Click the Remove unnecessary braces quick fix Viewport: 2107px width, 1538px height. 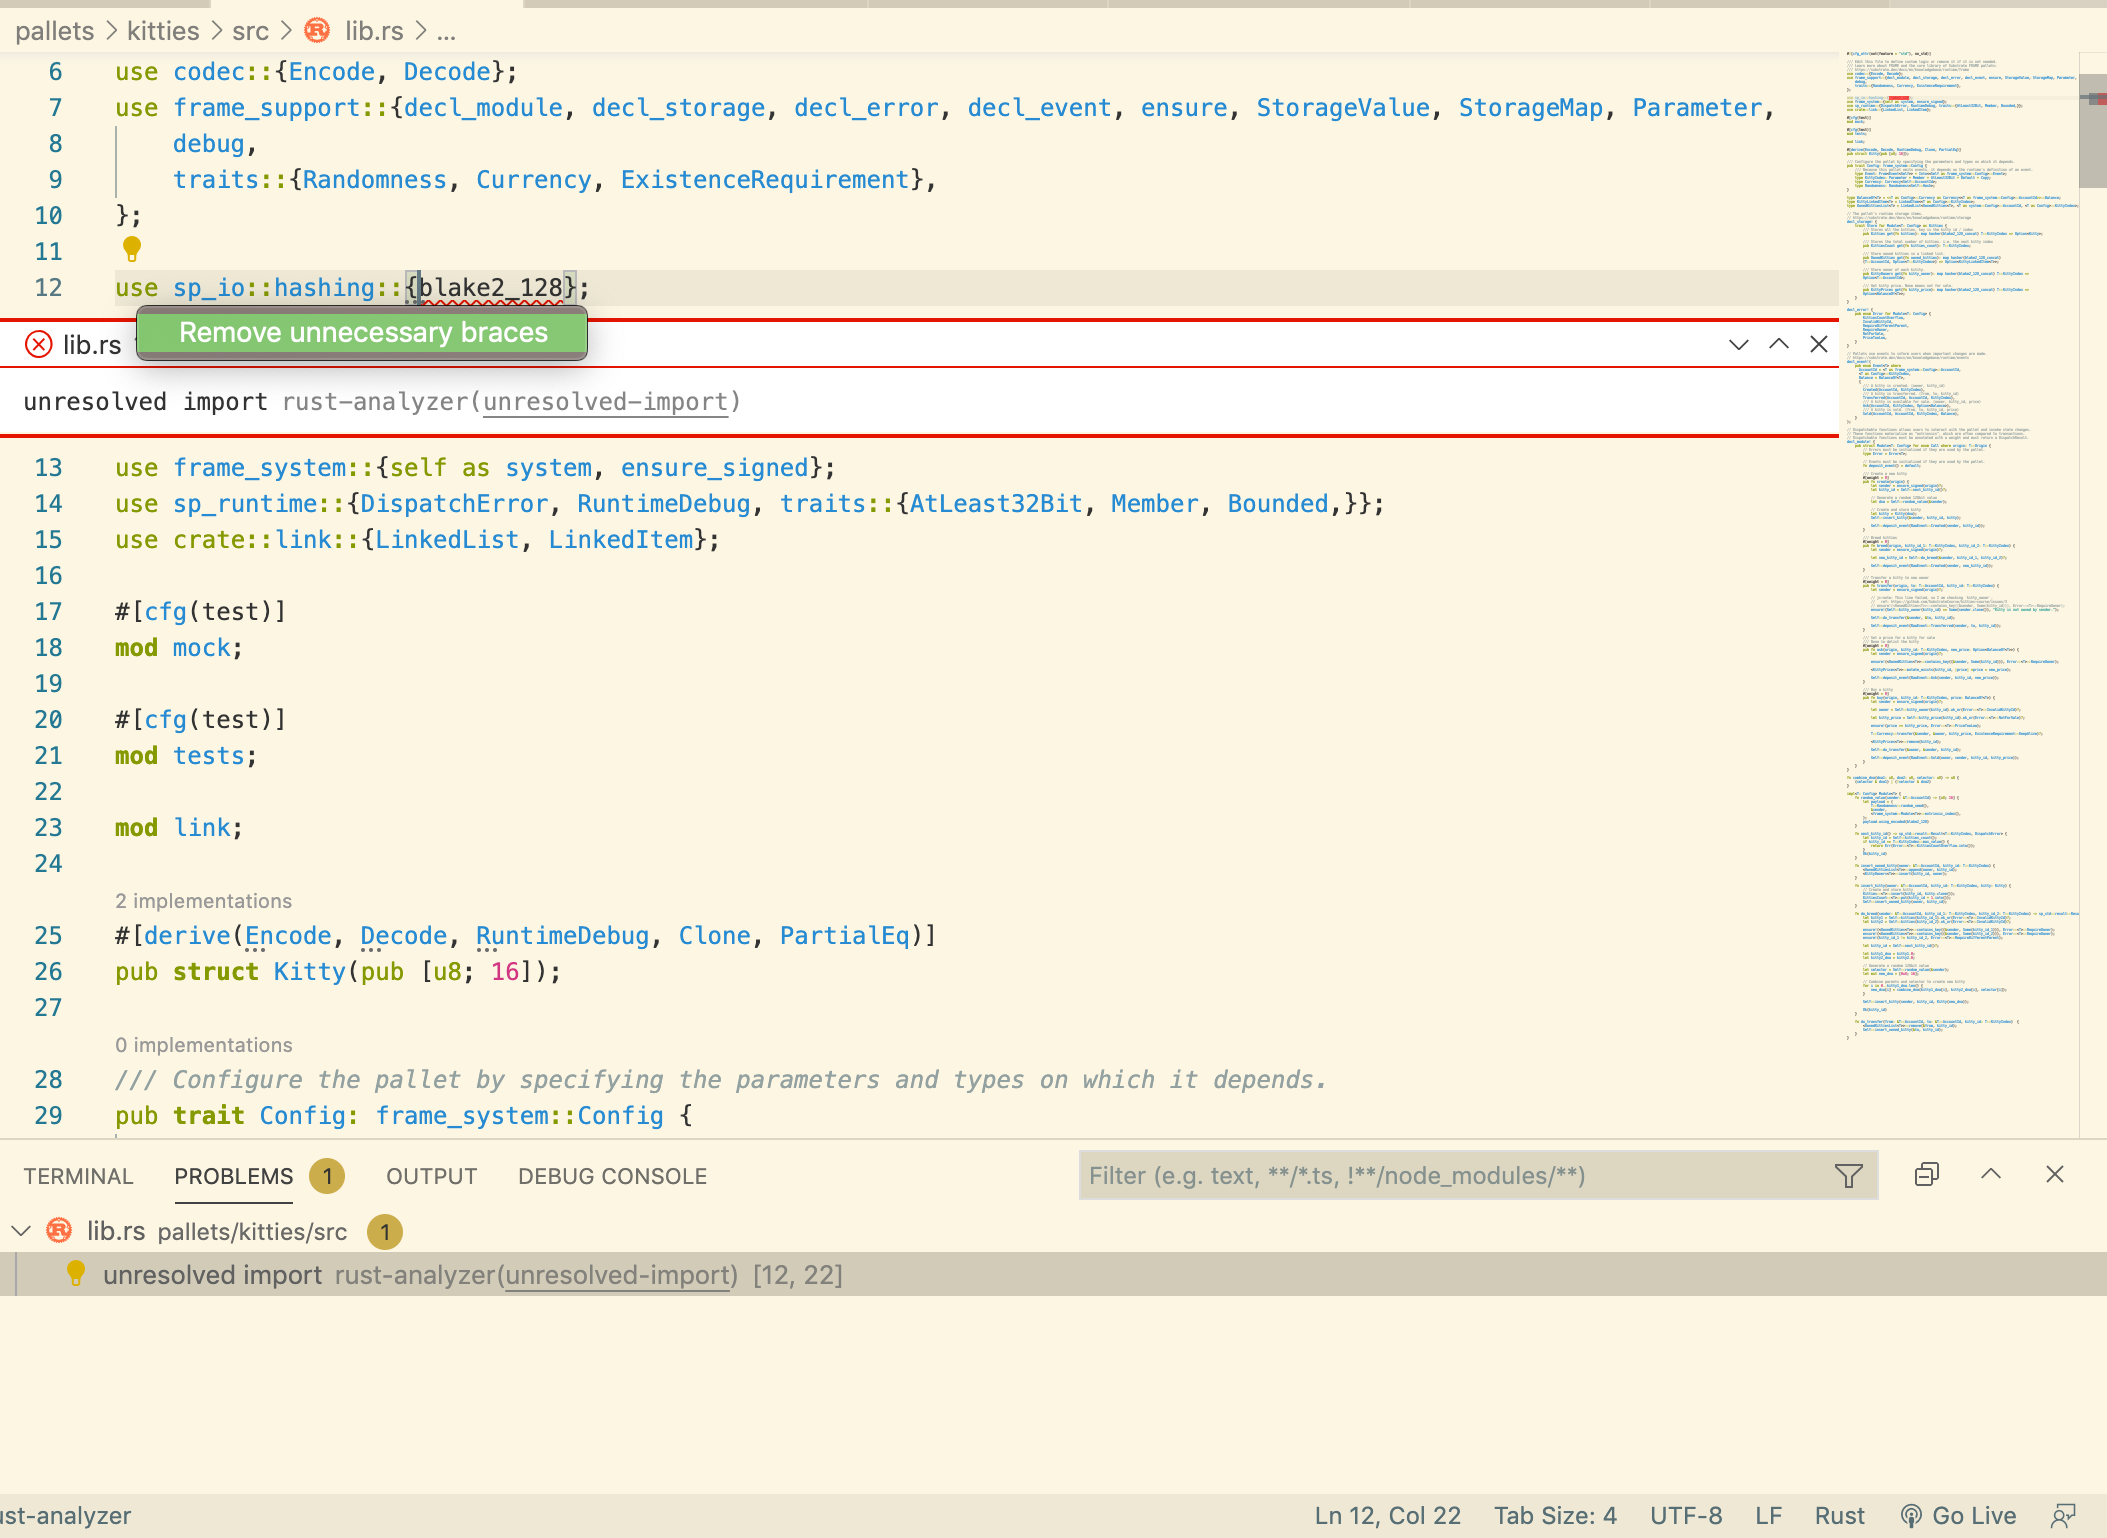click(364, 332)
